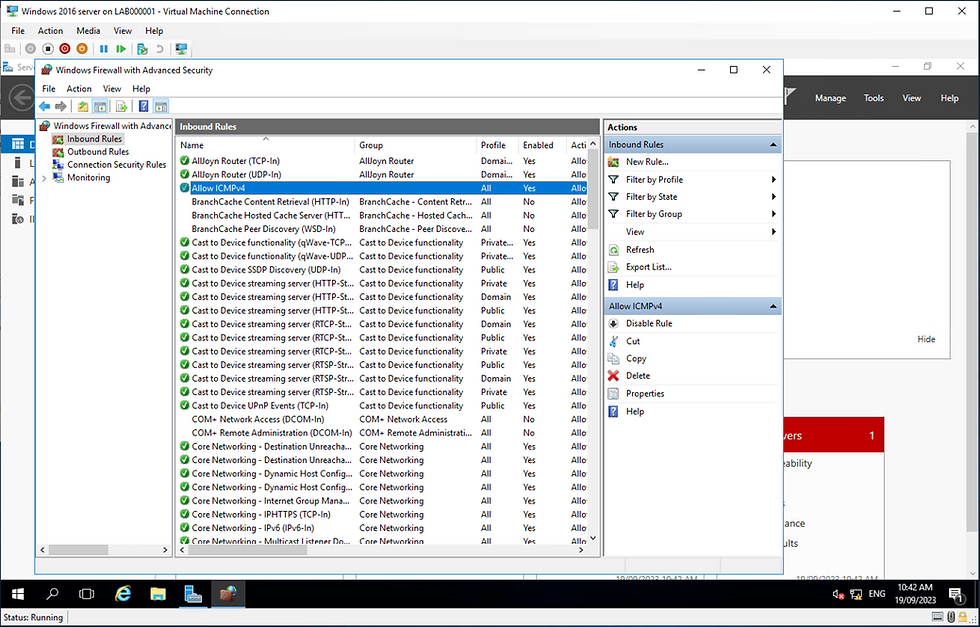Click the Enhanced Session icon in VM toolbar
Image resolution: width=980 pixels, height=627 pixels.
click(181, 49)
